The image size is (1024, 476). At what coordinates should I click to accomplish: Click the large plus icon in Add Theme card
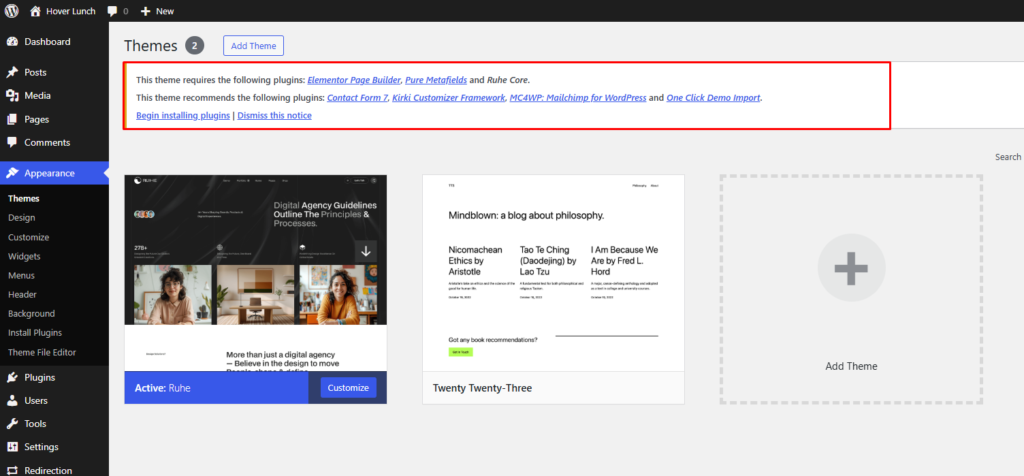(851, 267)
